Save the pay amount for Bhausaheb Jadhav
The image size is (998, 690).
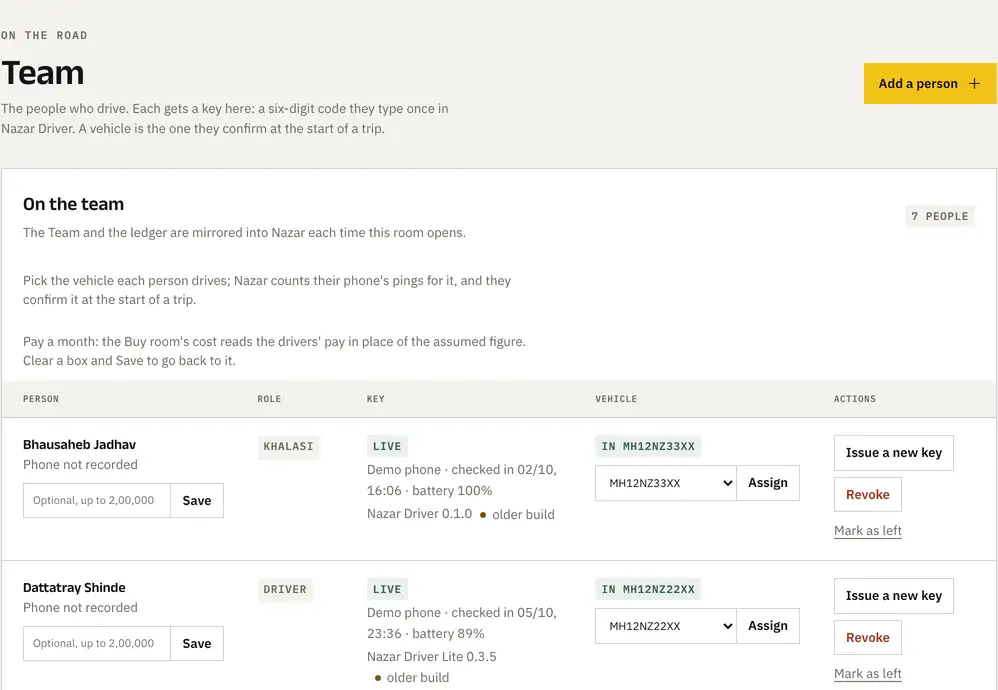pyautogui.click(x=197, y=501)
